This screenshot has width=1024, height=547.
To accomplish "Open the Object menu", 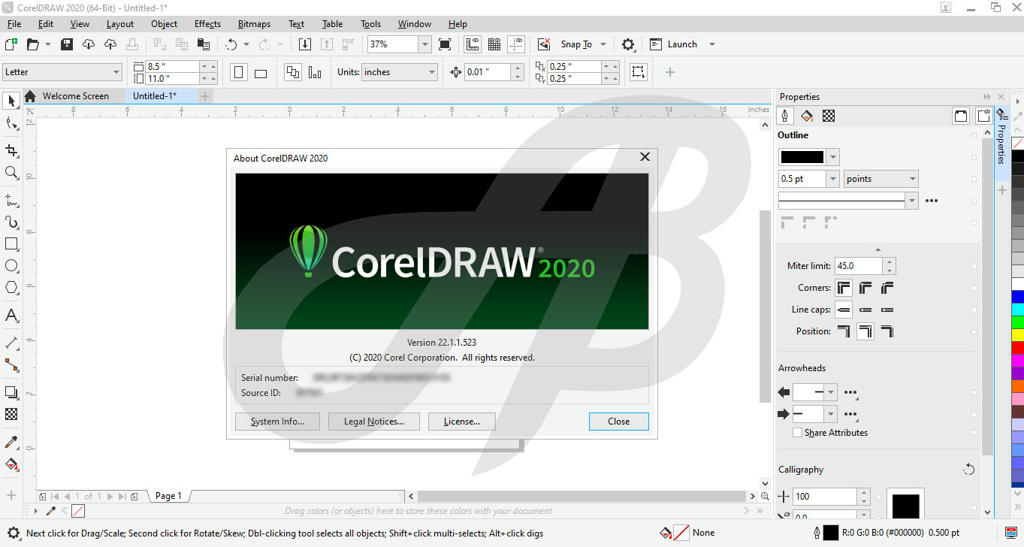I will point(164,24).
